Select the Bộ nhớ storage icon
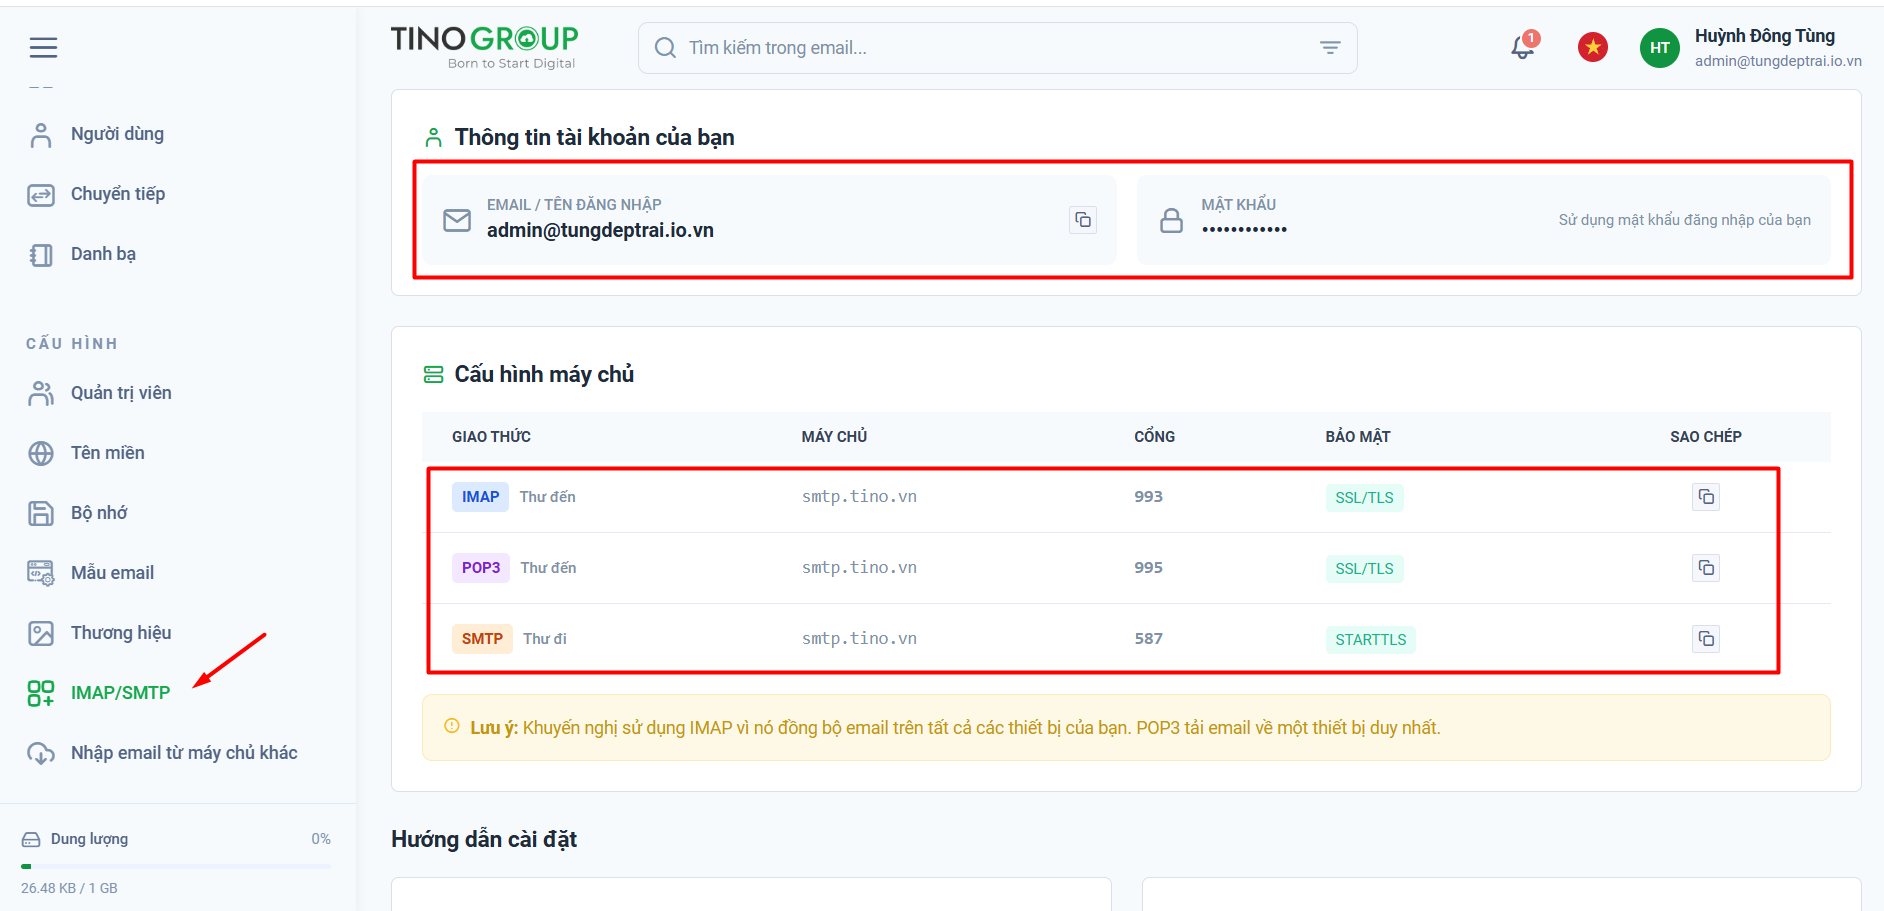This screenshot has height=911, width=1884. [41, 512]
